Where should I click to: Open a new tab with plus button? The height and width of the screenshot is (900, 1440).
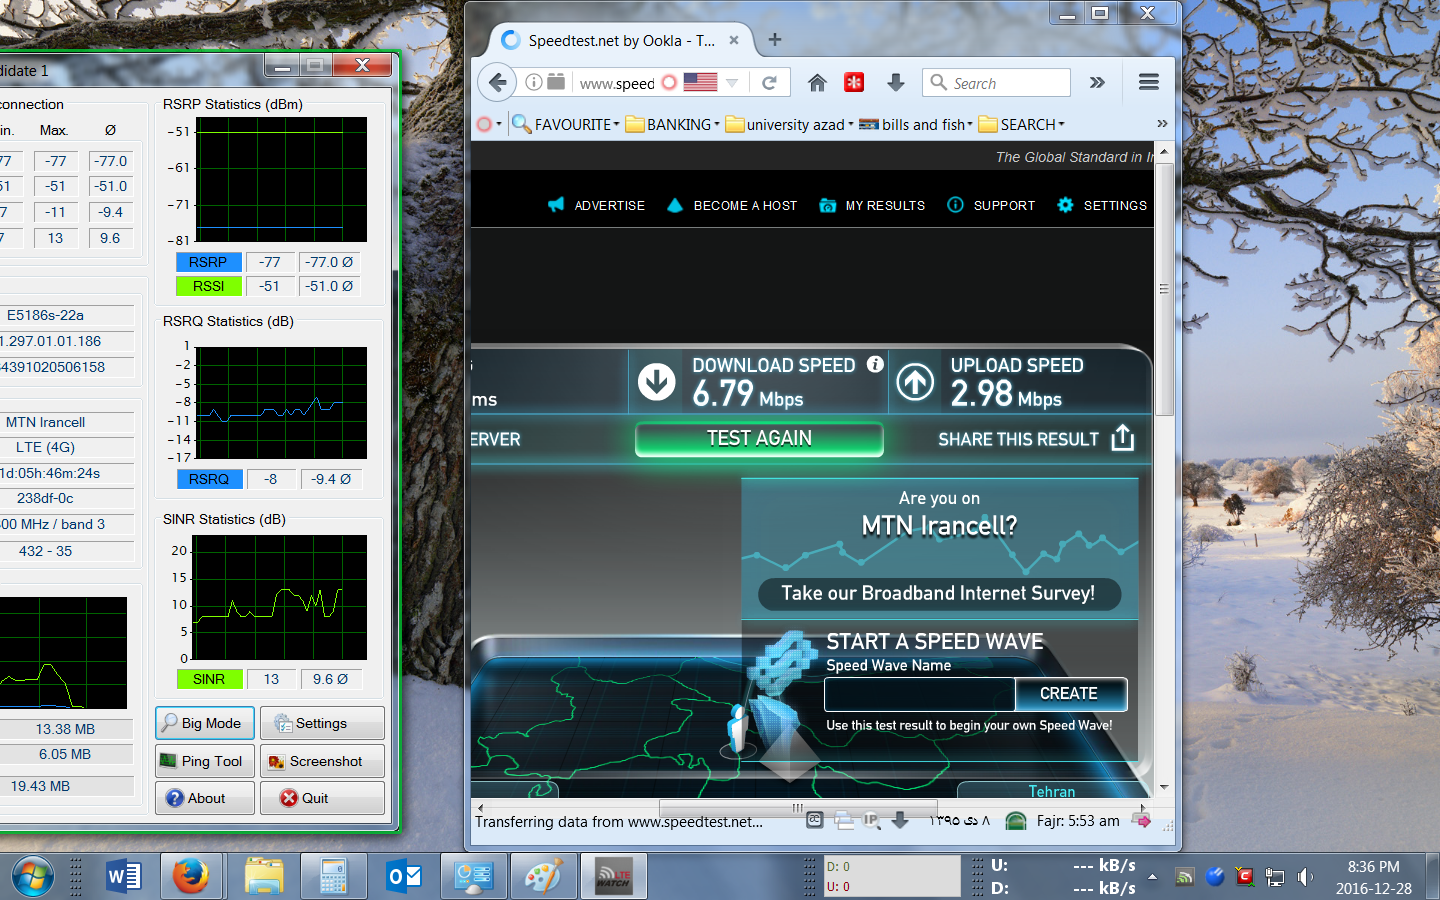(775, 40)
